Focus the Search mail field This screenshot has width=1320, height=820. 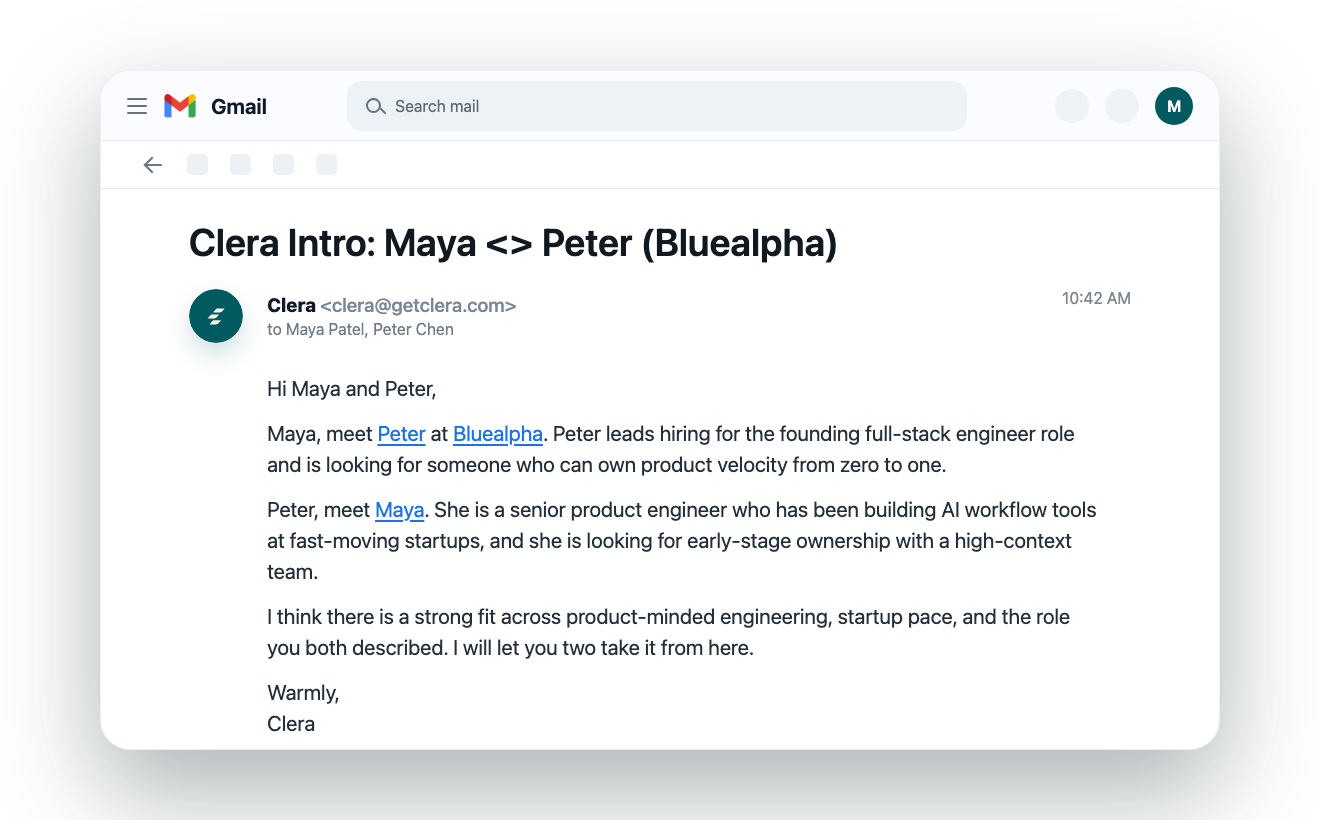click(x=656, y=106)
